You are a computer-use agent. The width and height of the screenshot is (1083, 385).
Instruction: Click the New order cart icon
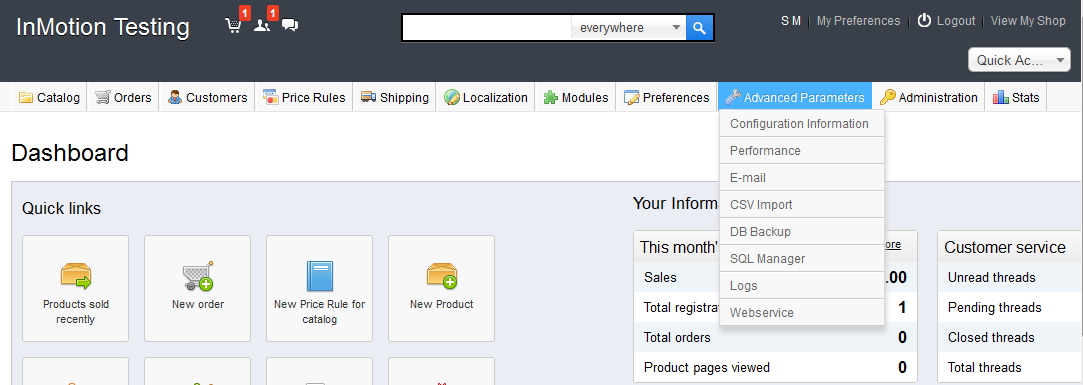pyautogui.click(x=198, y=275)
